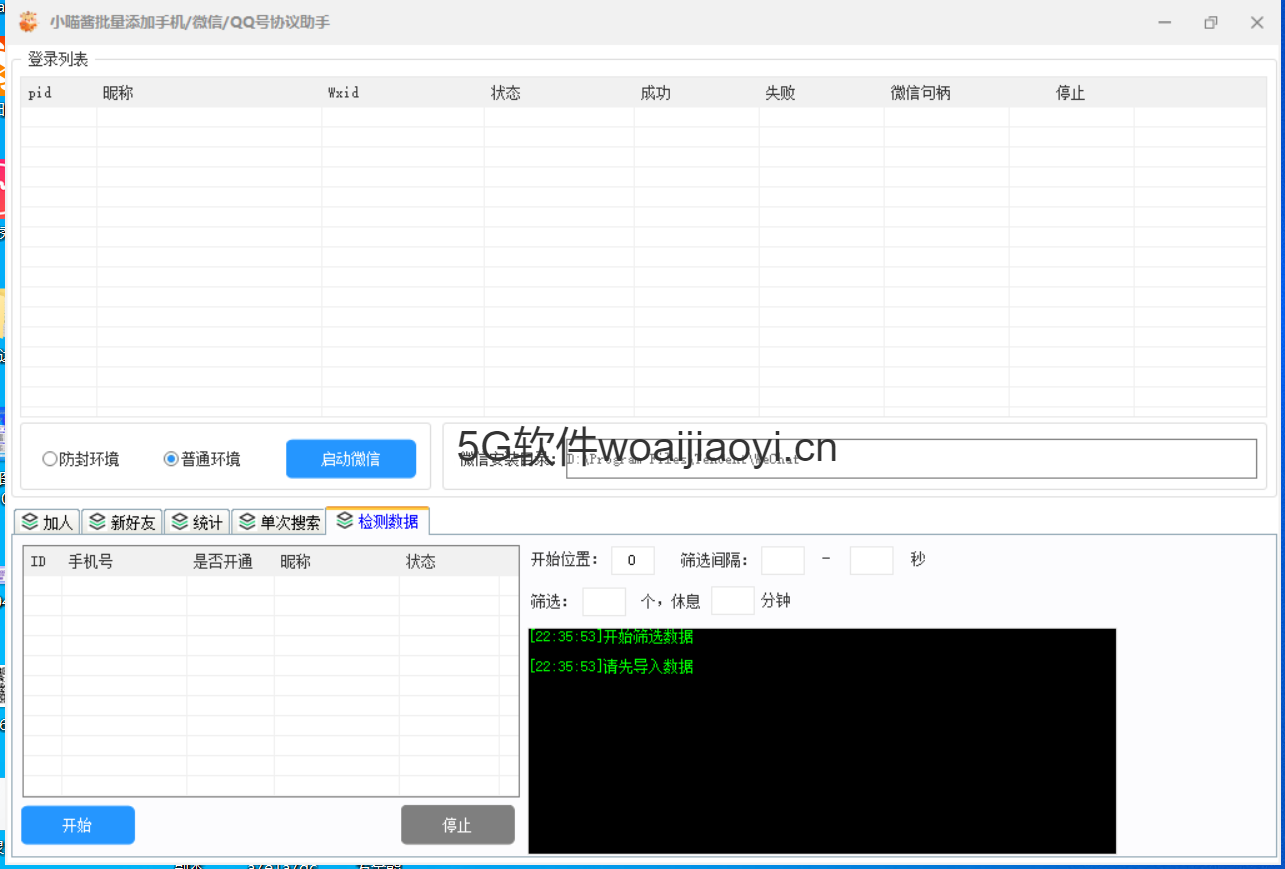Click the 开始筛选数据 log line

611,637
